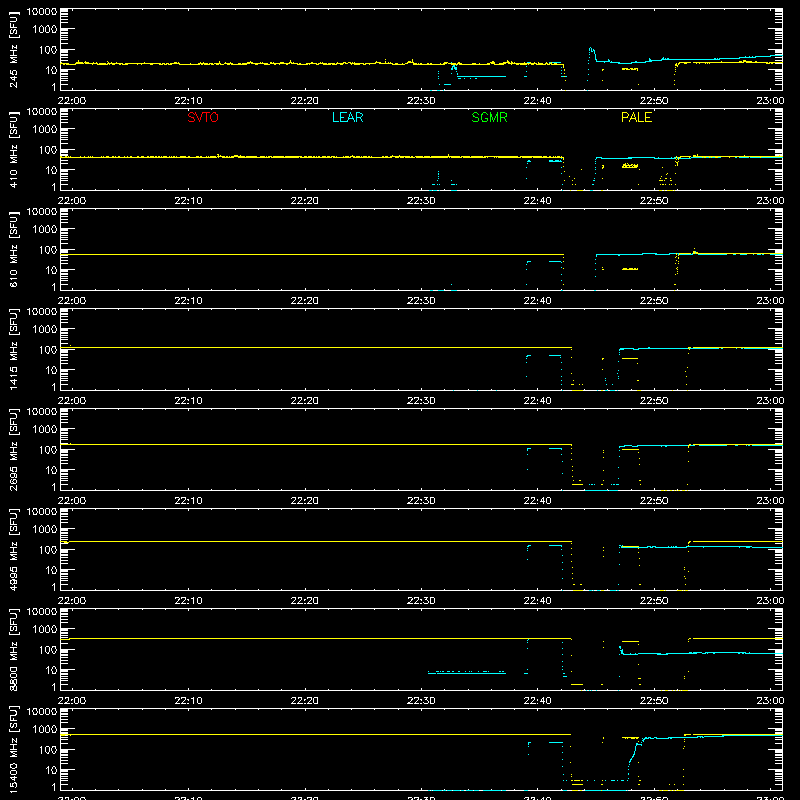
Task: Select the 1415 MHz [SFU] axis title
Action: click(14, 350)
